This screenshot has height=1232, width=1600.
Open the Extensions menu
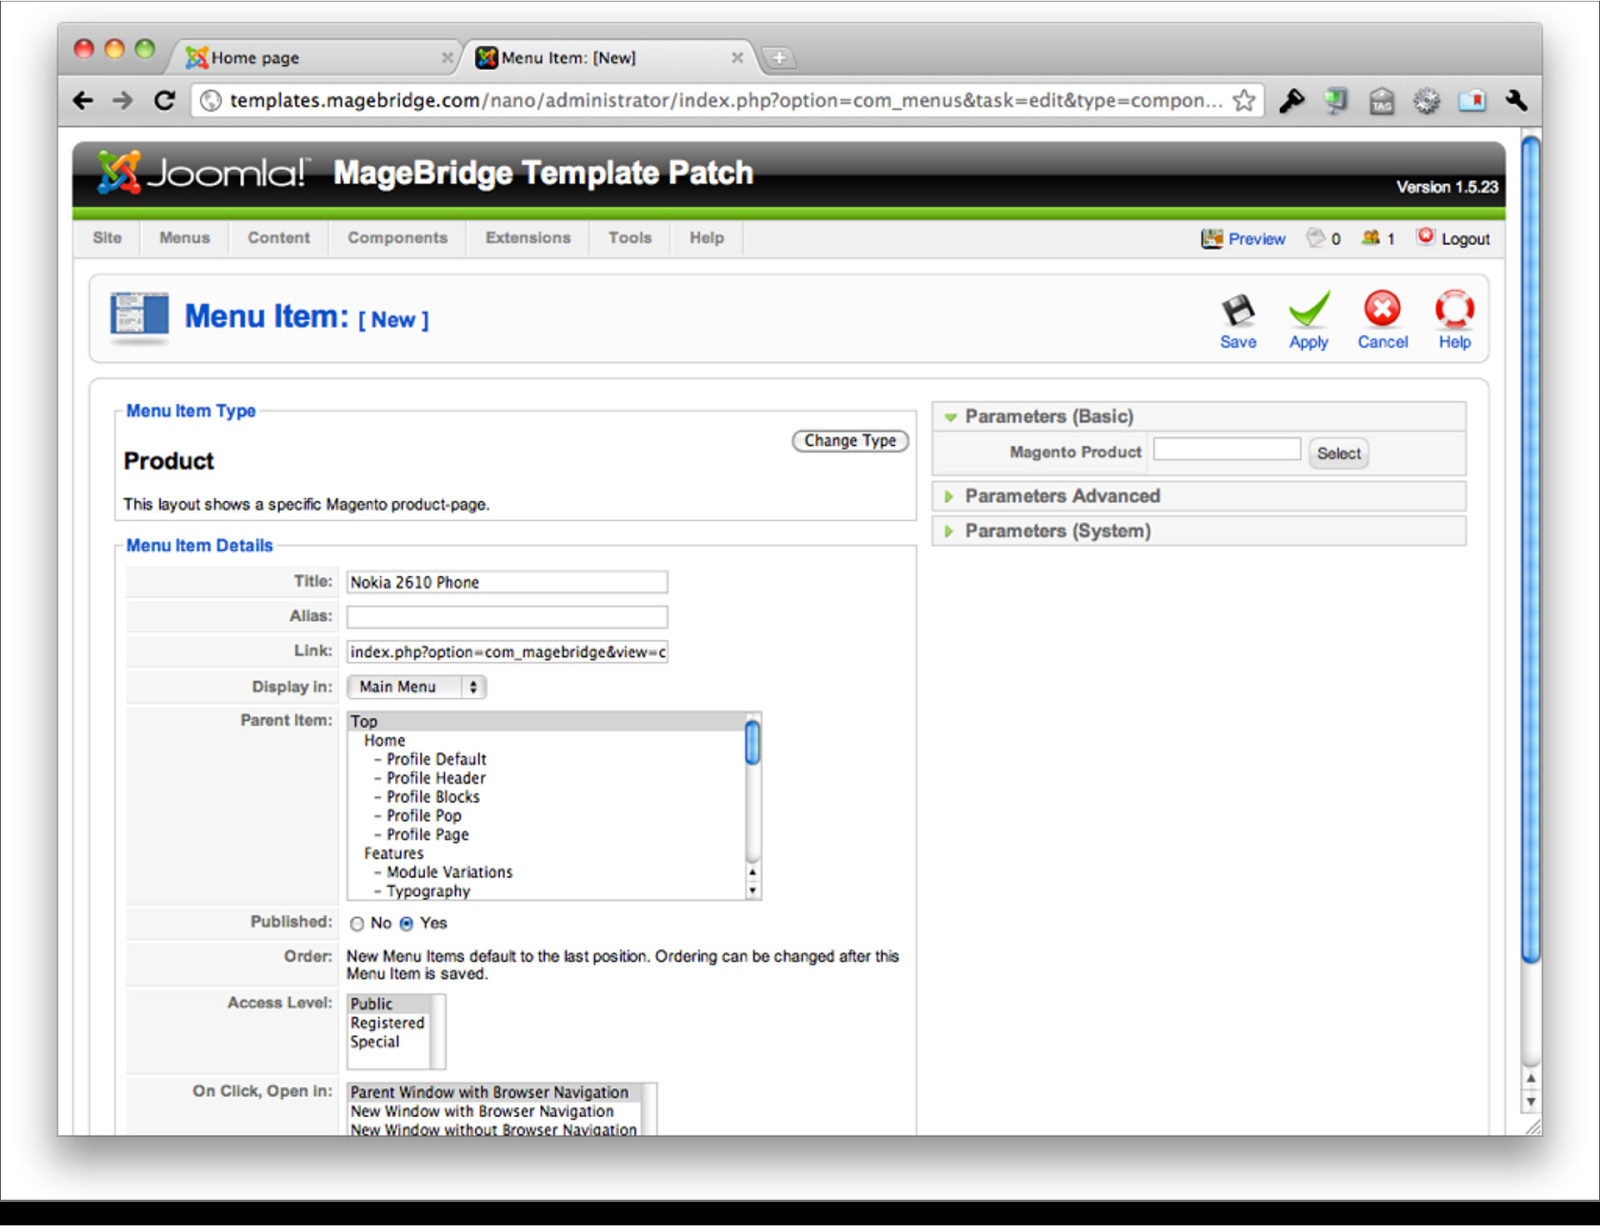(x=528, y=238)
